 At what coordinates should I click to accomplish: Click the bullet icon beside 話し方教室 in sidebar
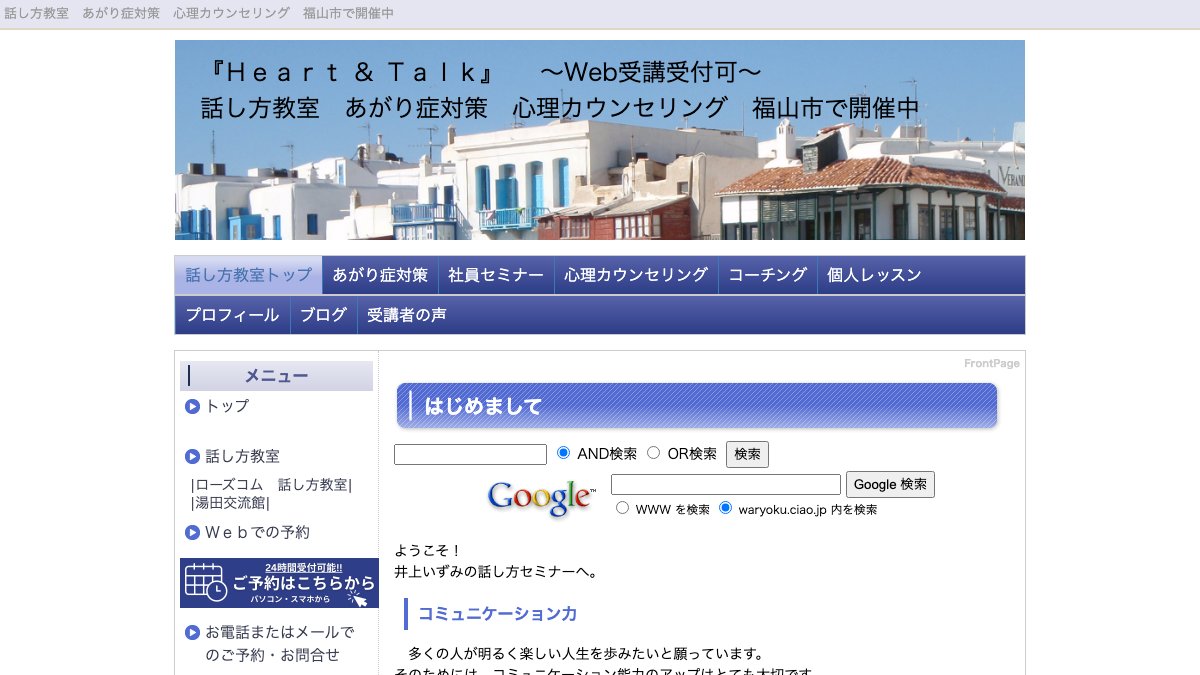pyautogui.click(x=192, y=456)
